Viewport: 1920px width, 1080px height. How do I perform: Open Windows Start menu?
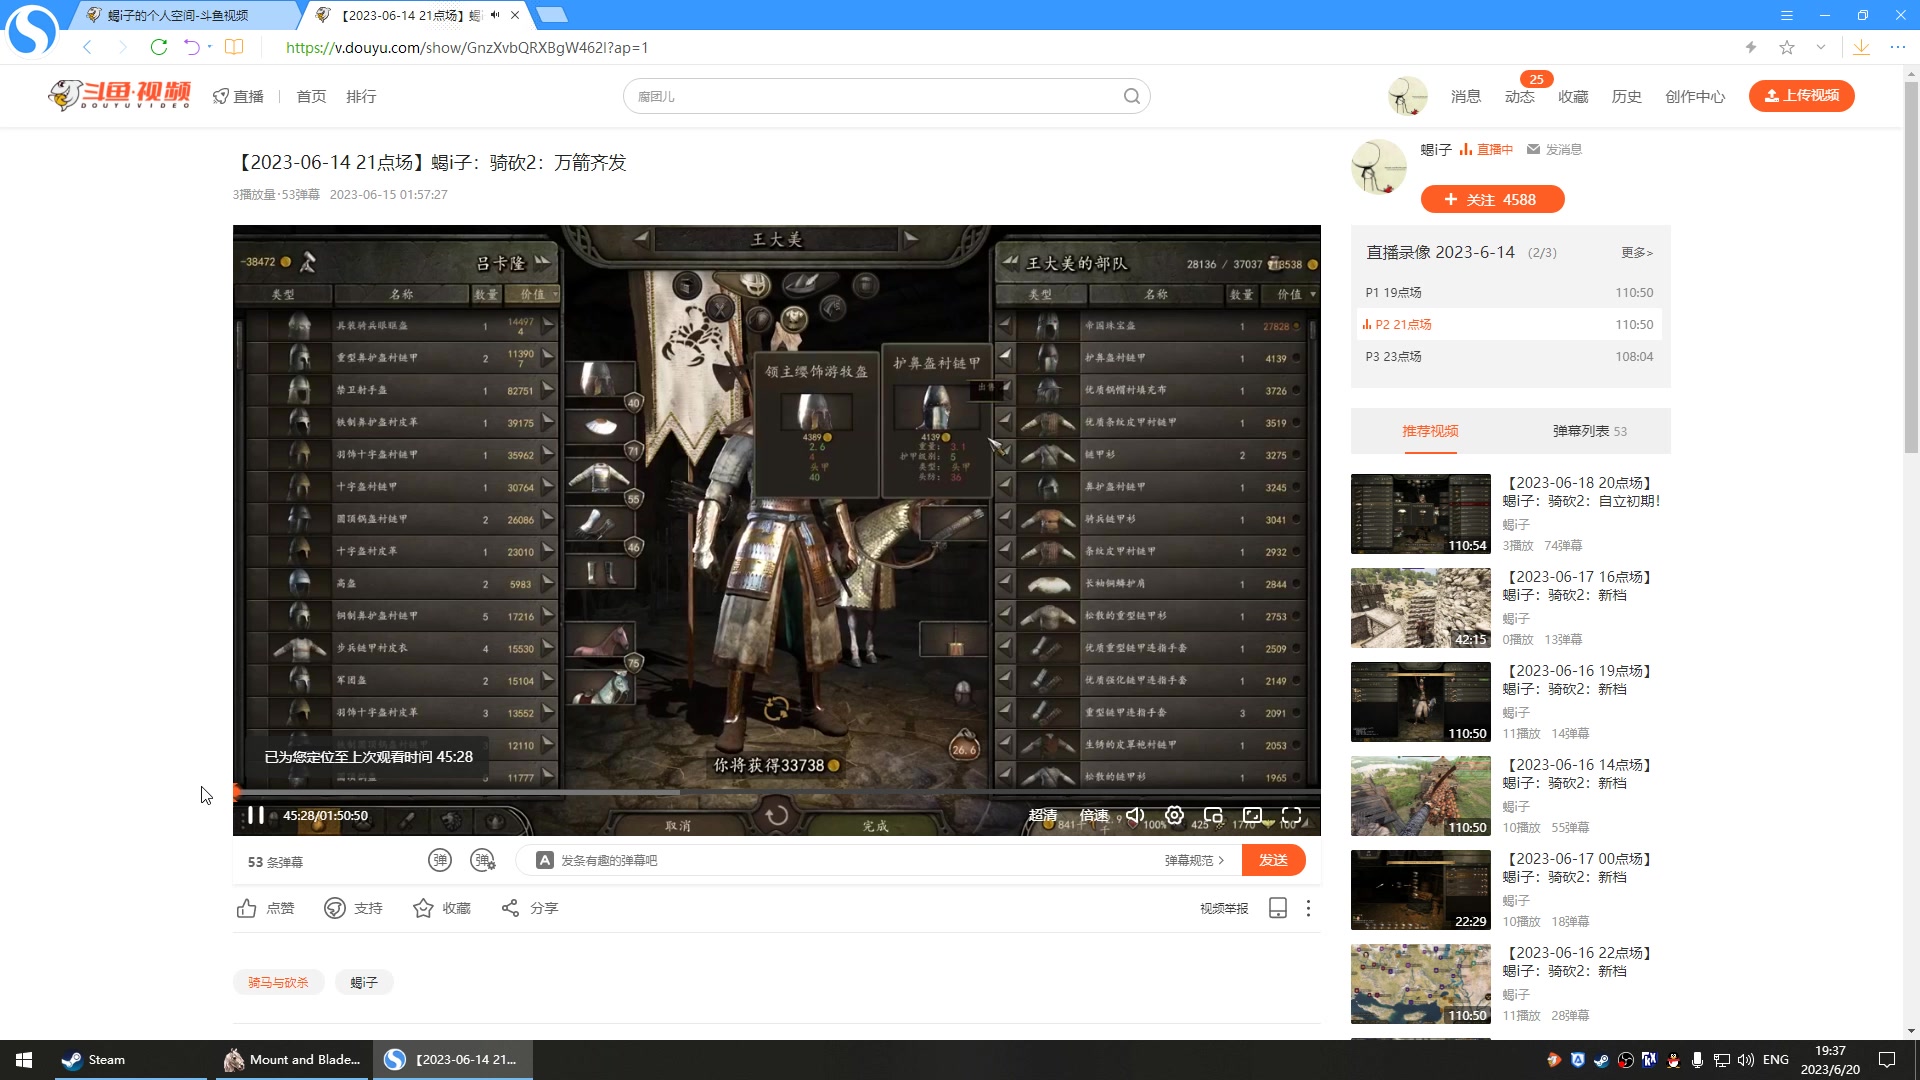click(x=24, y=1060)
